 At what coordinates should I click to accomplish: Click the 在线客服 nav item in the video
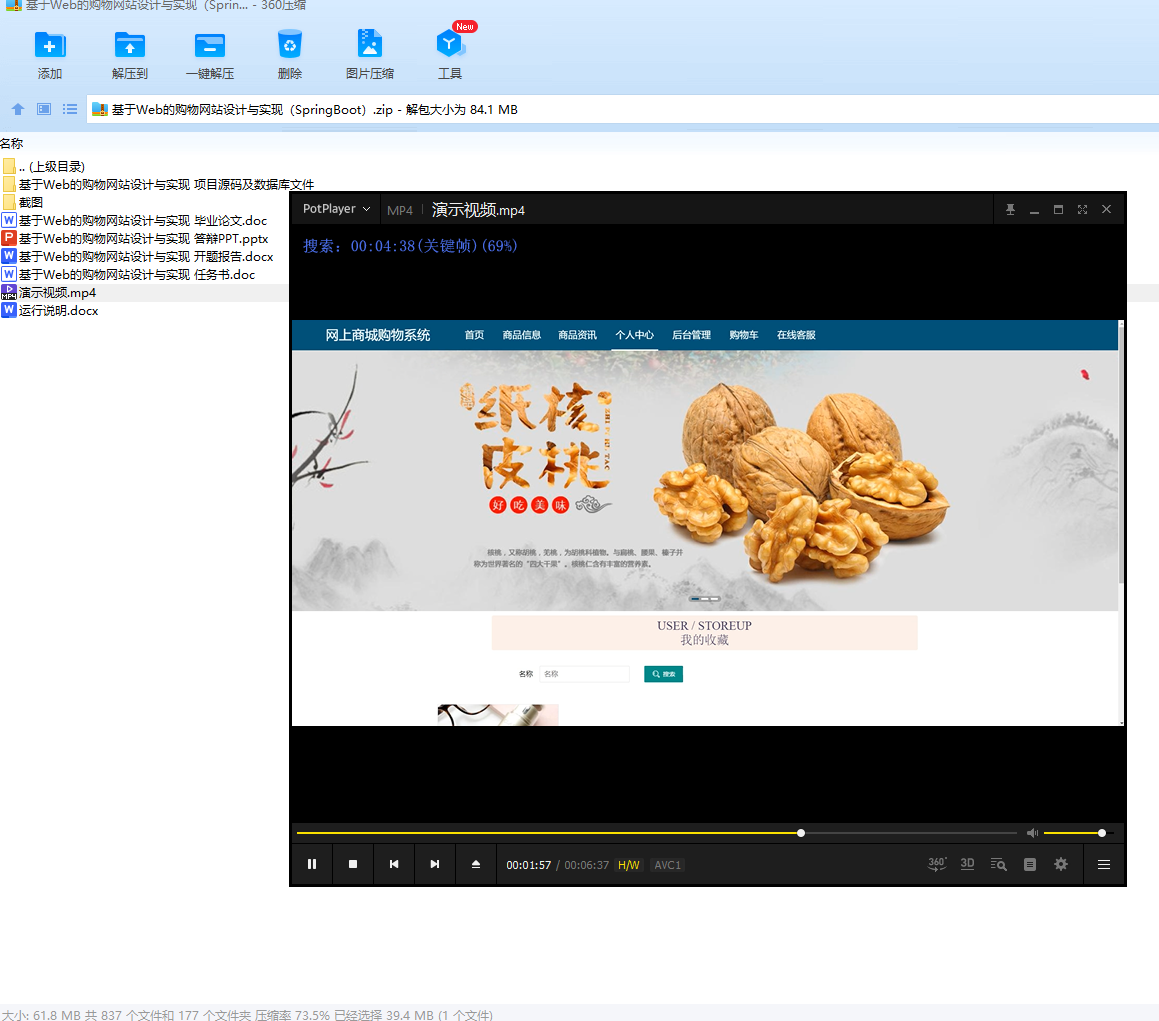[x=796, y=335]
